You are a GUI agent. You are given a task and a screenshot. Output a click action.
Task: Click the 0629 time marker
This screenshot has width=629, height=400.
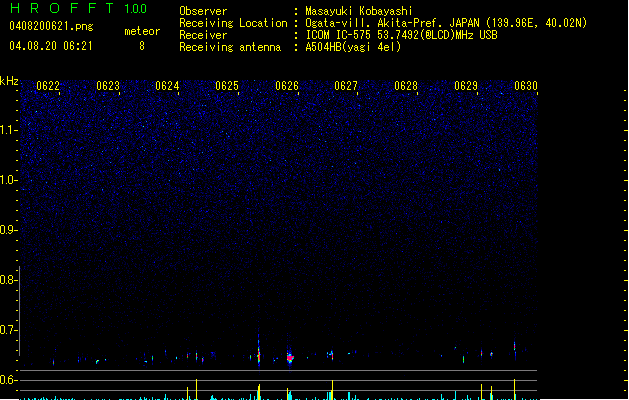point(466,86)
